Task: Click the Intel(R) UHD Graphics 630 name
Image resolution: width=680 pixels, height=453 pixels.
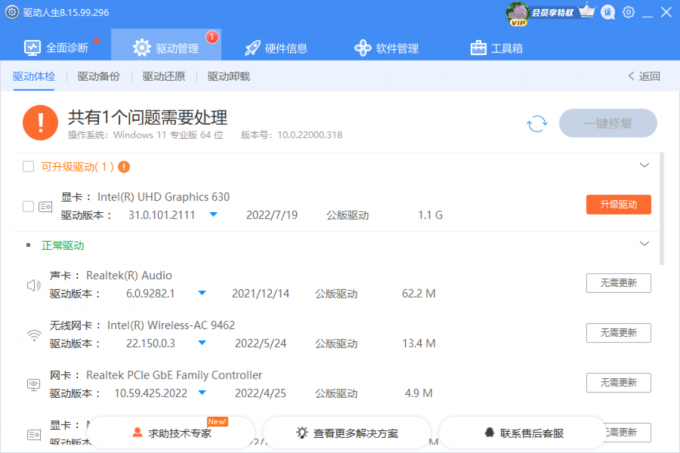Action: click(163, 197)
